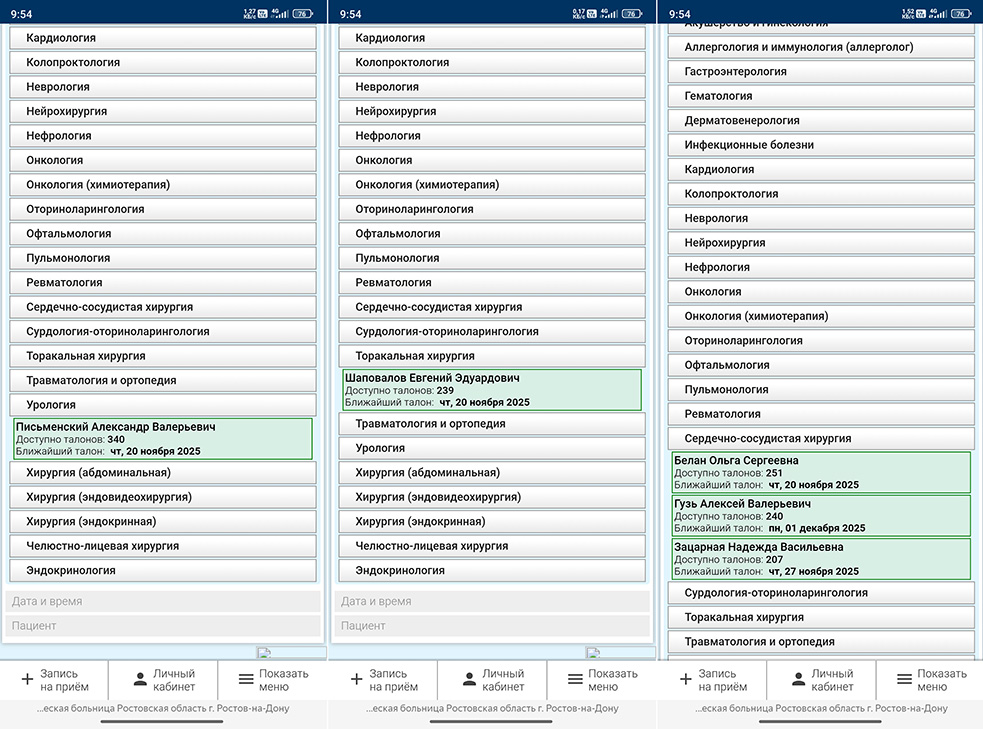Collapse the Урология section above Письменский

click(x=163, y=405)
